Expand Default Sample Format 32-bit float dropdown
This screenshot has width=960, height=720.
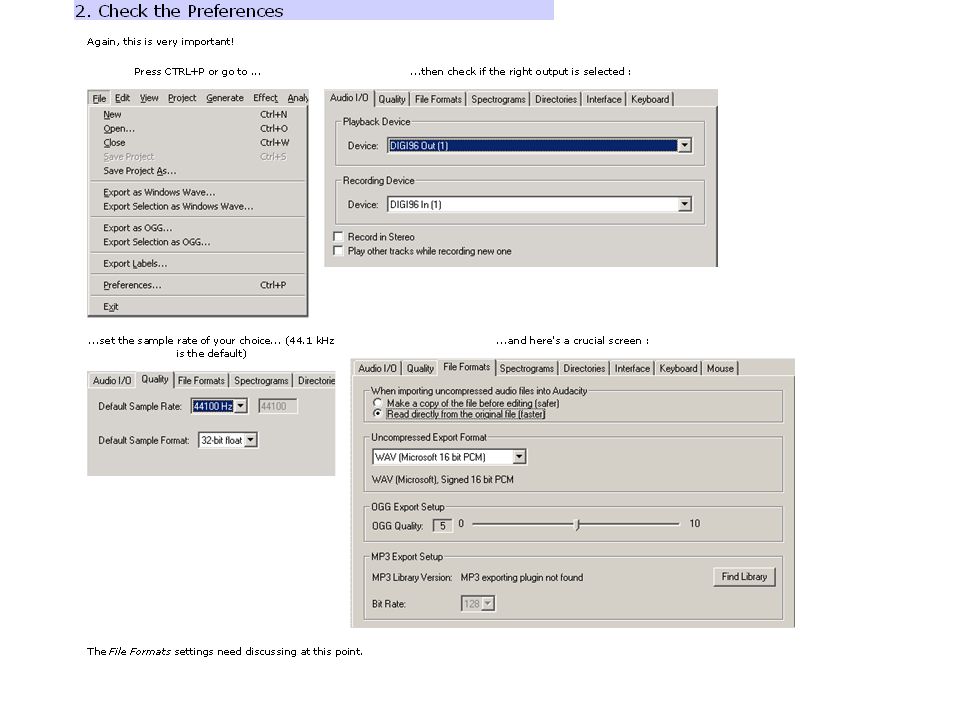250,440
